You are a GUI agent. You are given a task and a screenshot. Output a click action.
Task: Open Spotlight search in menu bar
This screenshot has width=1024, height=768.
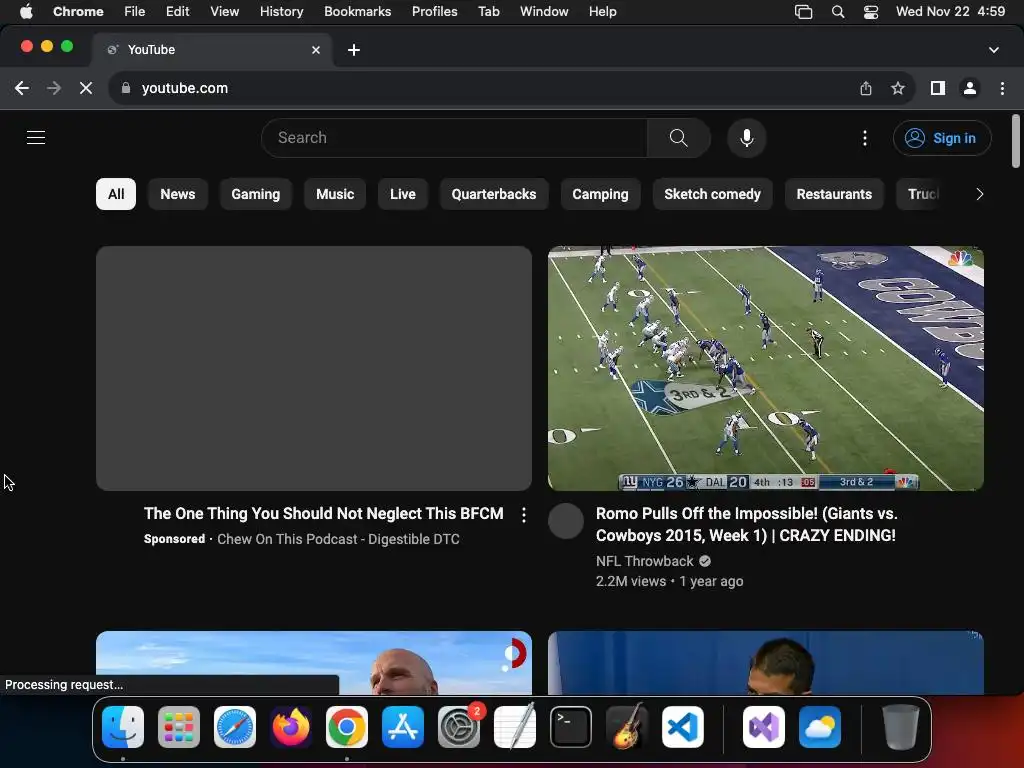point(838,12)
